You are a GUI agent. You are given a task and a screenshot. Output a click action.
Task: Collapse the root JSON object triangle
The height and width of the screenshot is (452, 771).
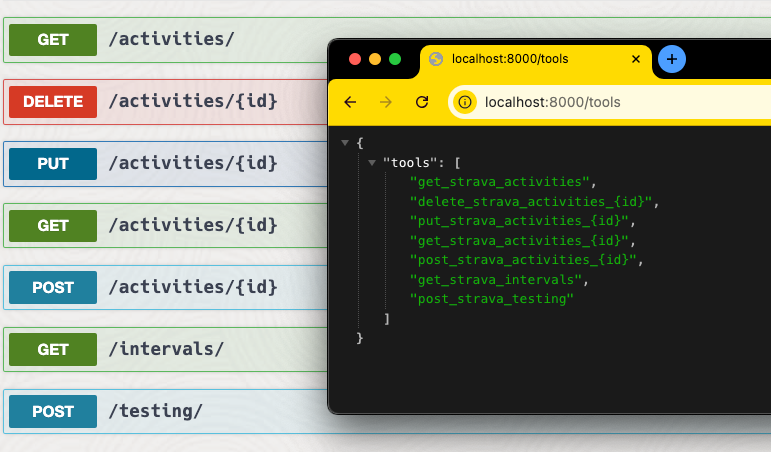(x=345, y=143)
